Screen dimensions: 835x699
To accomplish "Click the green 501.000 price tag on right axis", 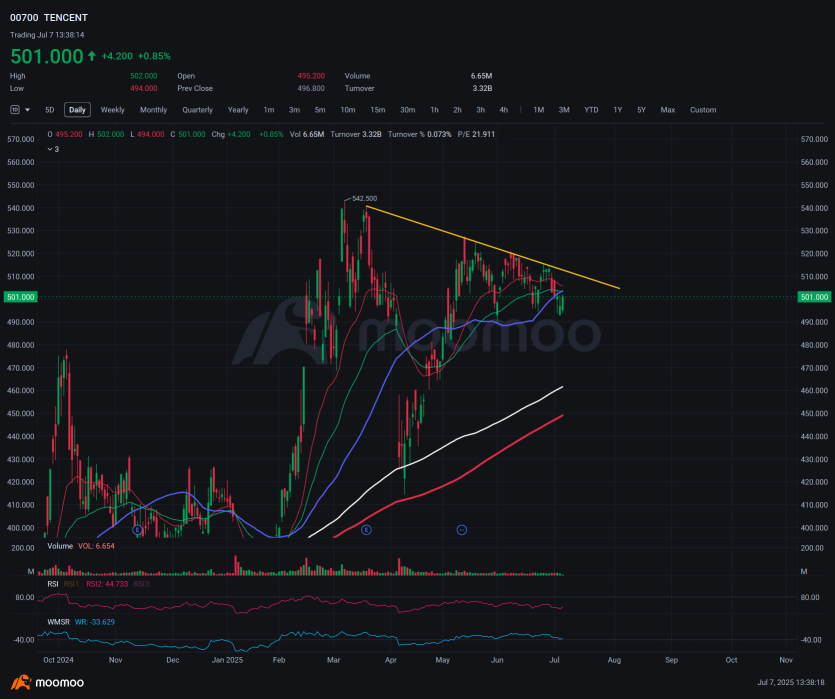I will (814, 297).
